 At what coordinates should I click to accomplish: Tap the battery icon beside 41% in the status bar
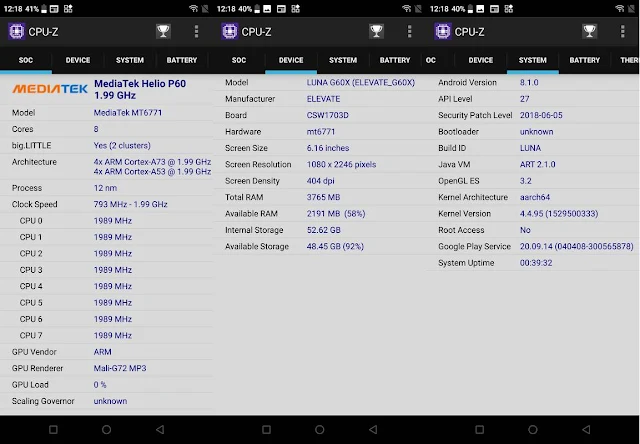[x=44, y=9]
